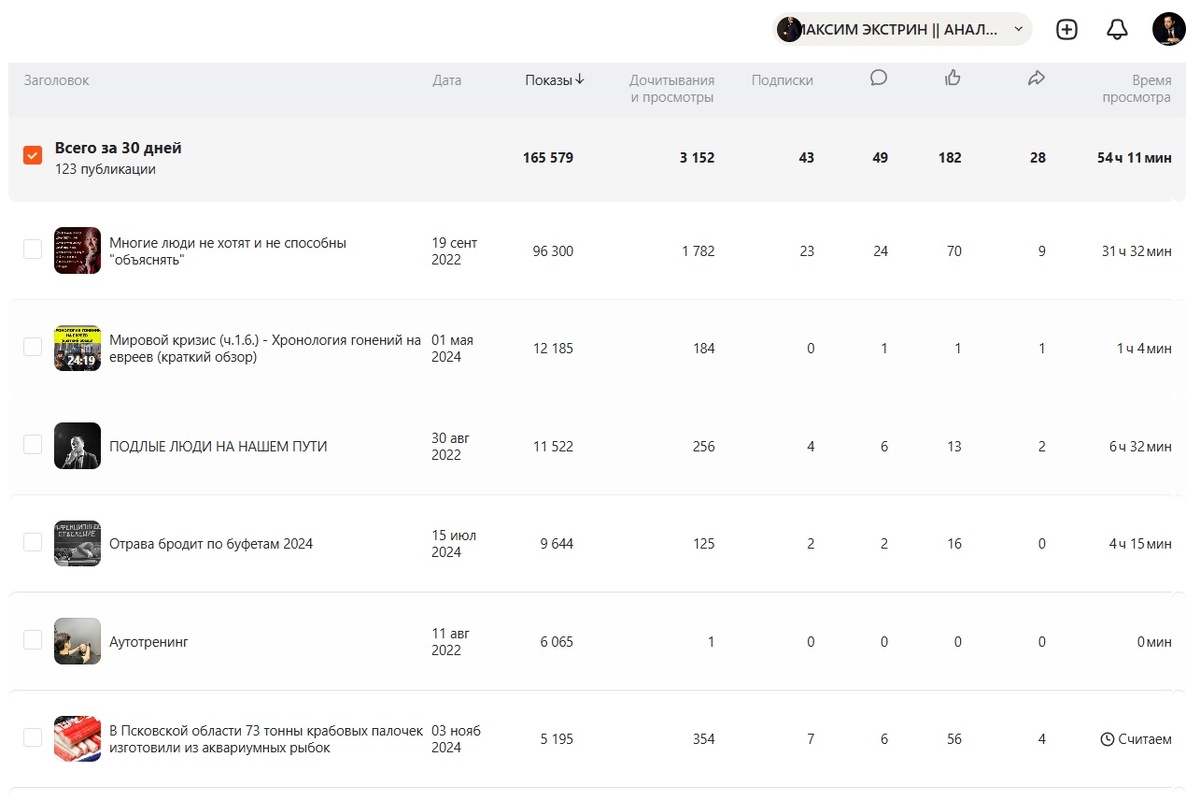Click the clock icon next to Считаем
1200x800 pixels.
pos(1107,739)
